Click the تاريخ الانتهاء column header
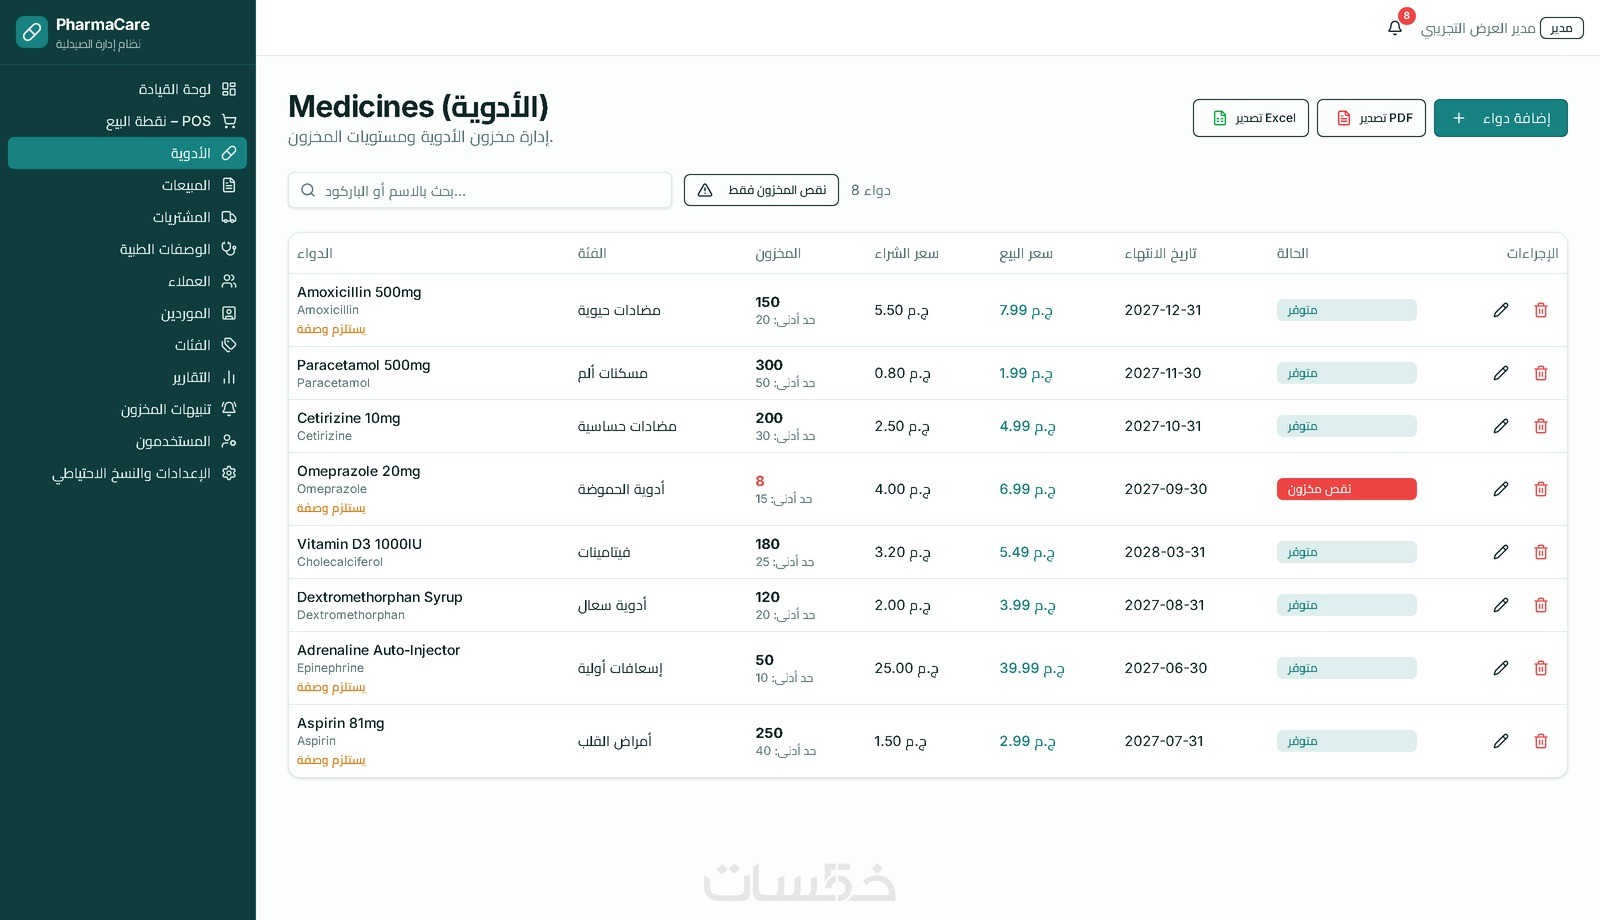1600x920 pixels. pos(1160,254)
